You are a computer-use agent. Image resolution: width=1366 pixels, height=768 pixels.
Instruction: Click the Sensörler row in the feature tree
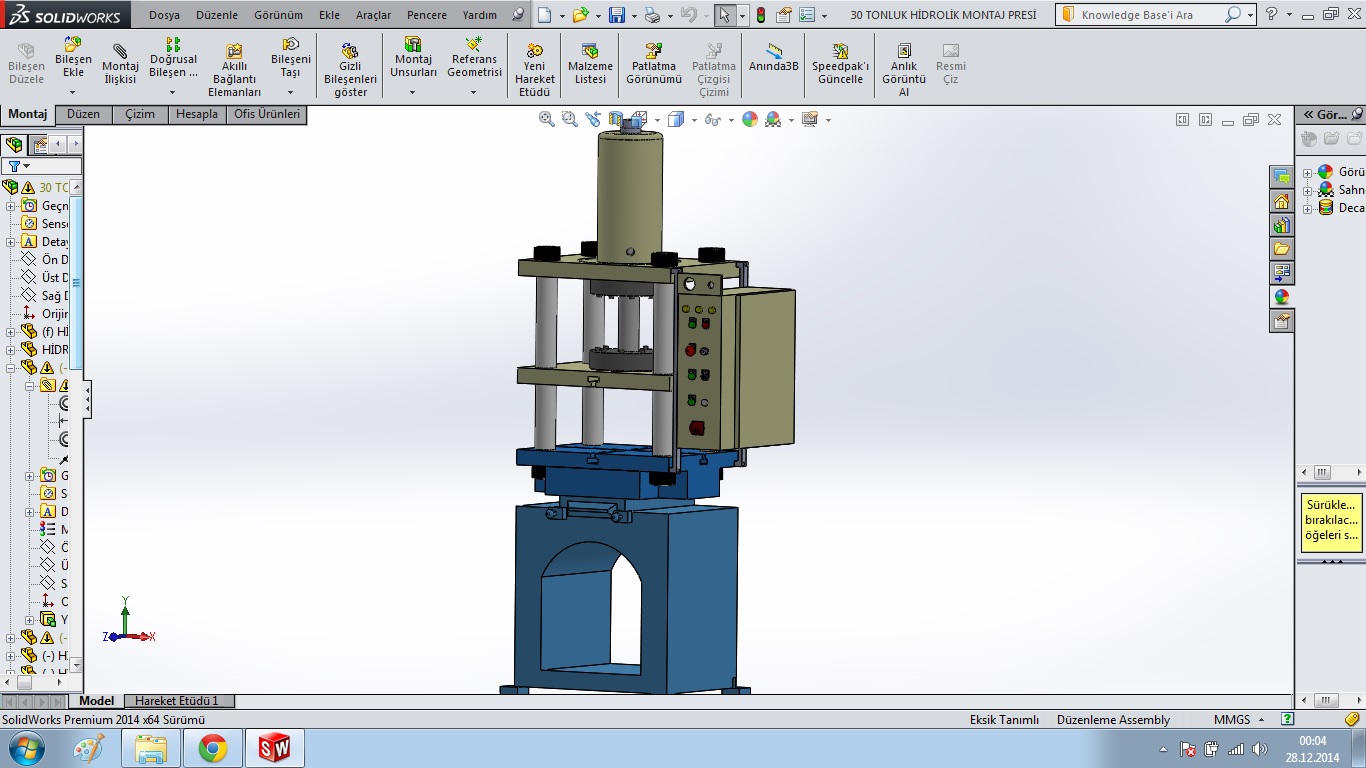pyautogui.click(x=45, y=224)
